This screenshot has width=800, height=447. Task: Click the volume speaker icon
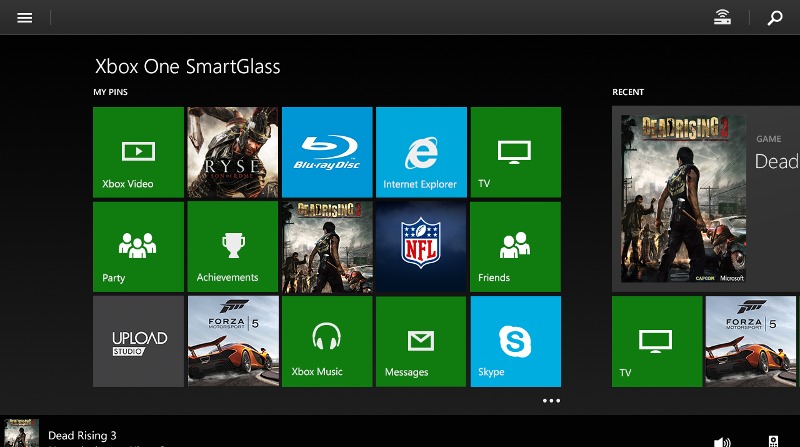point(722,442)
